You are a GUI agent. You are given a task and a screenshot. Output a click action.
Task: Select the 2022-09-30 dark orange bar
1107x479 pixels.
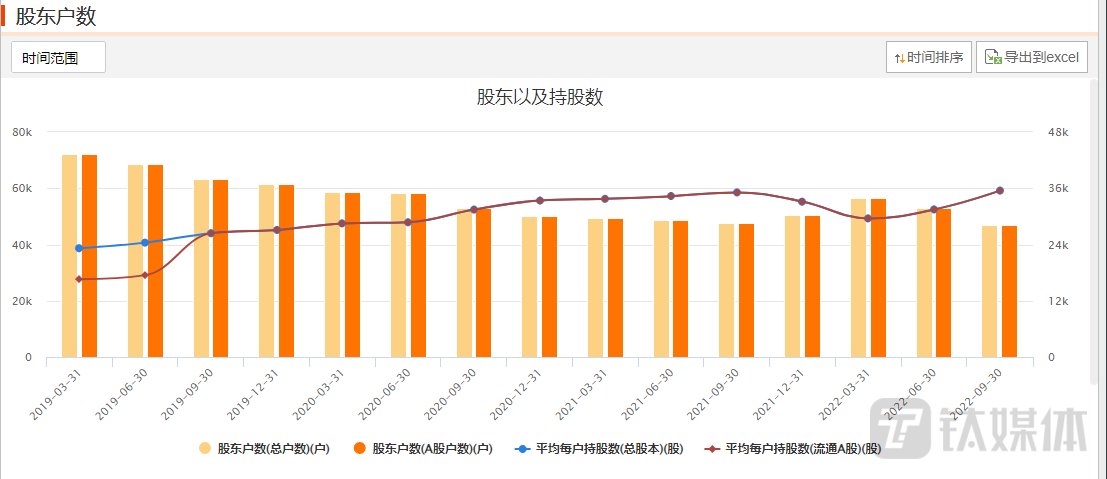pos(1010,292)
